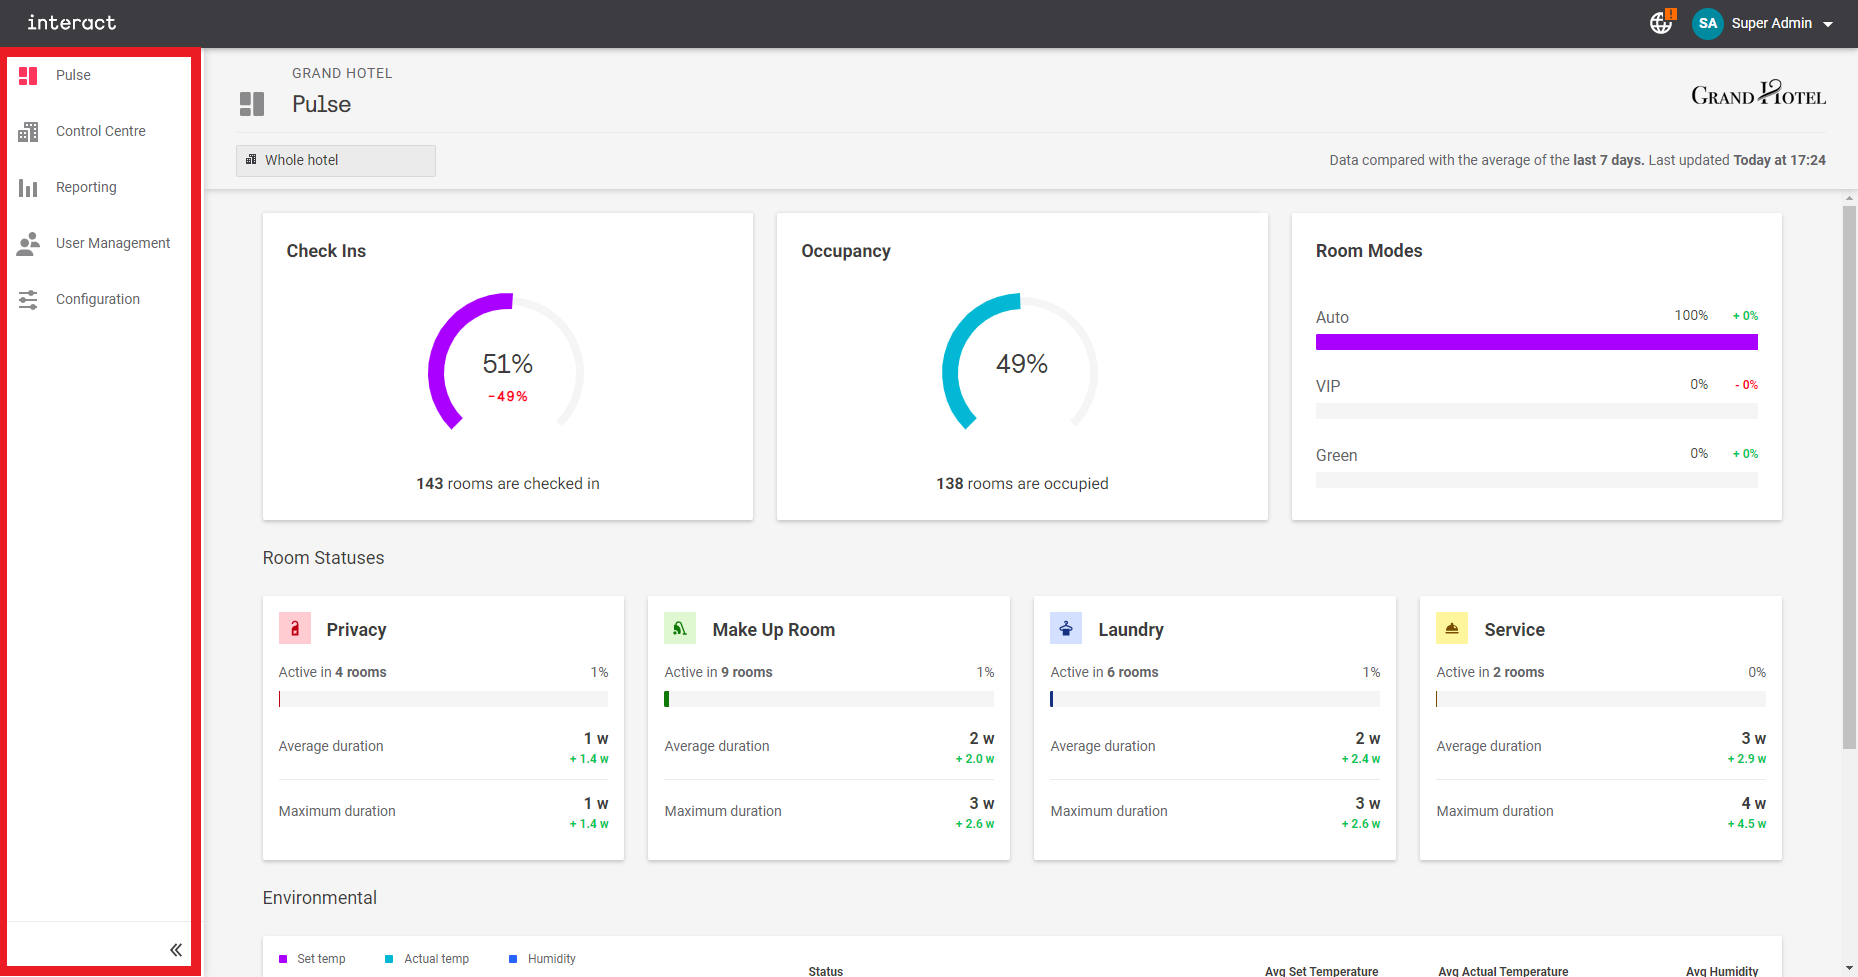Toggle the Humidity legend item
This screenshot has width=1858, height=977.
[x=542, y=959]
